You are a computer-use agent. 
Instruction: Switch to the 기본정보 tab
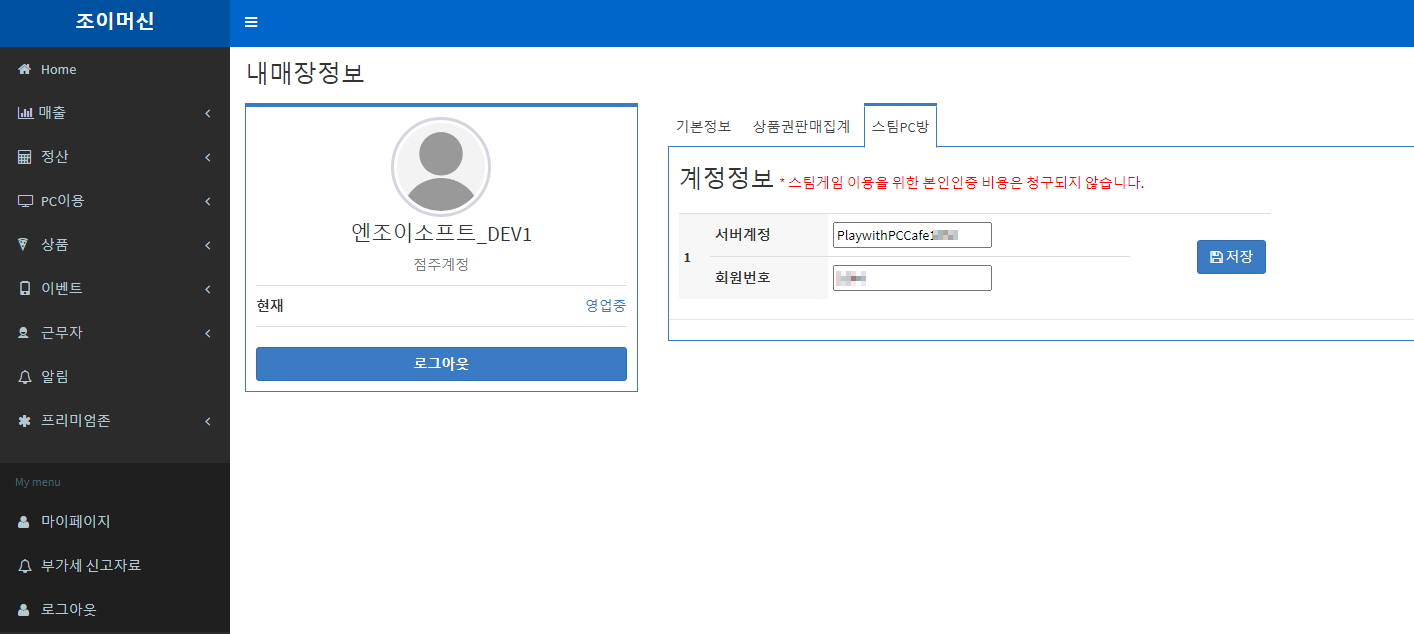coord(703,126)
